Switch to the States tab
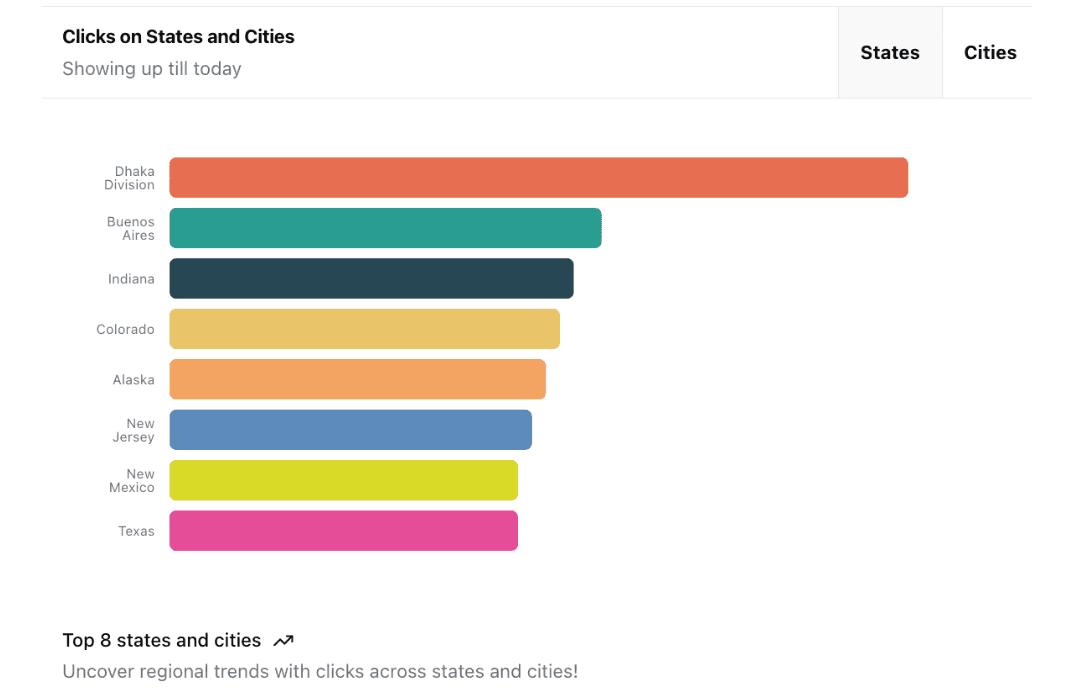This screenshot has width=1075, height=688. (890, 53)
